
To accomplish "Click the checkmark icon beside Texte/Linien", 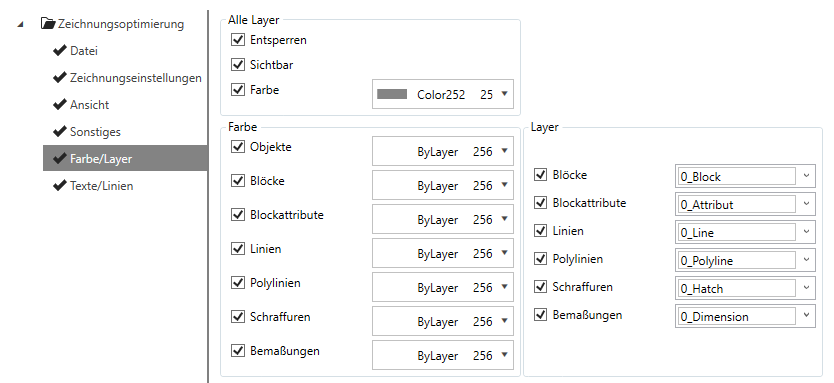I will 60,186.
